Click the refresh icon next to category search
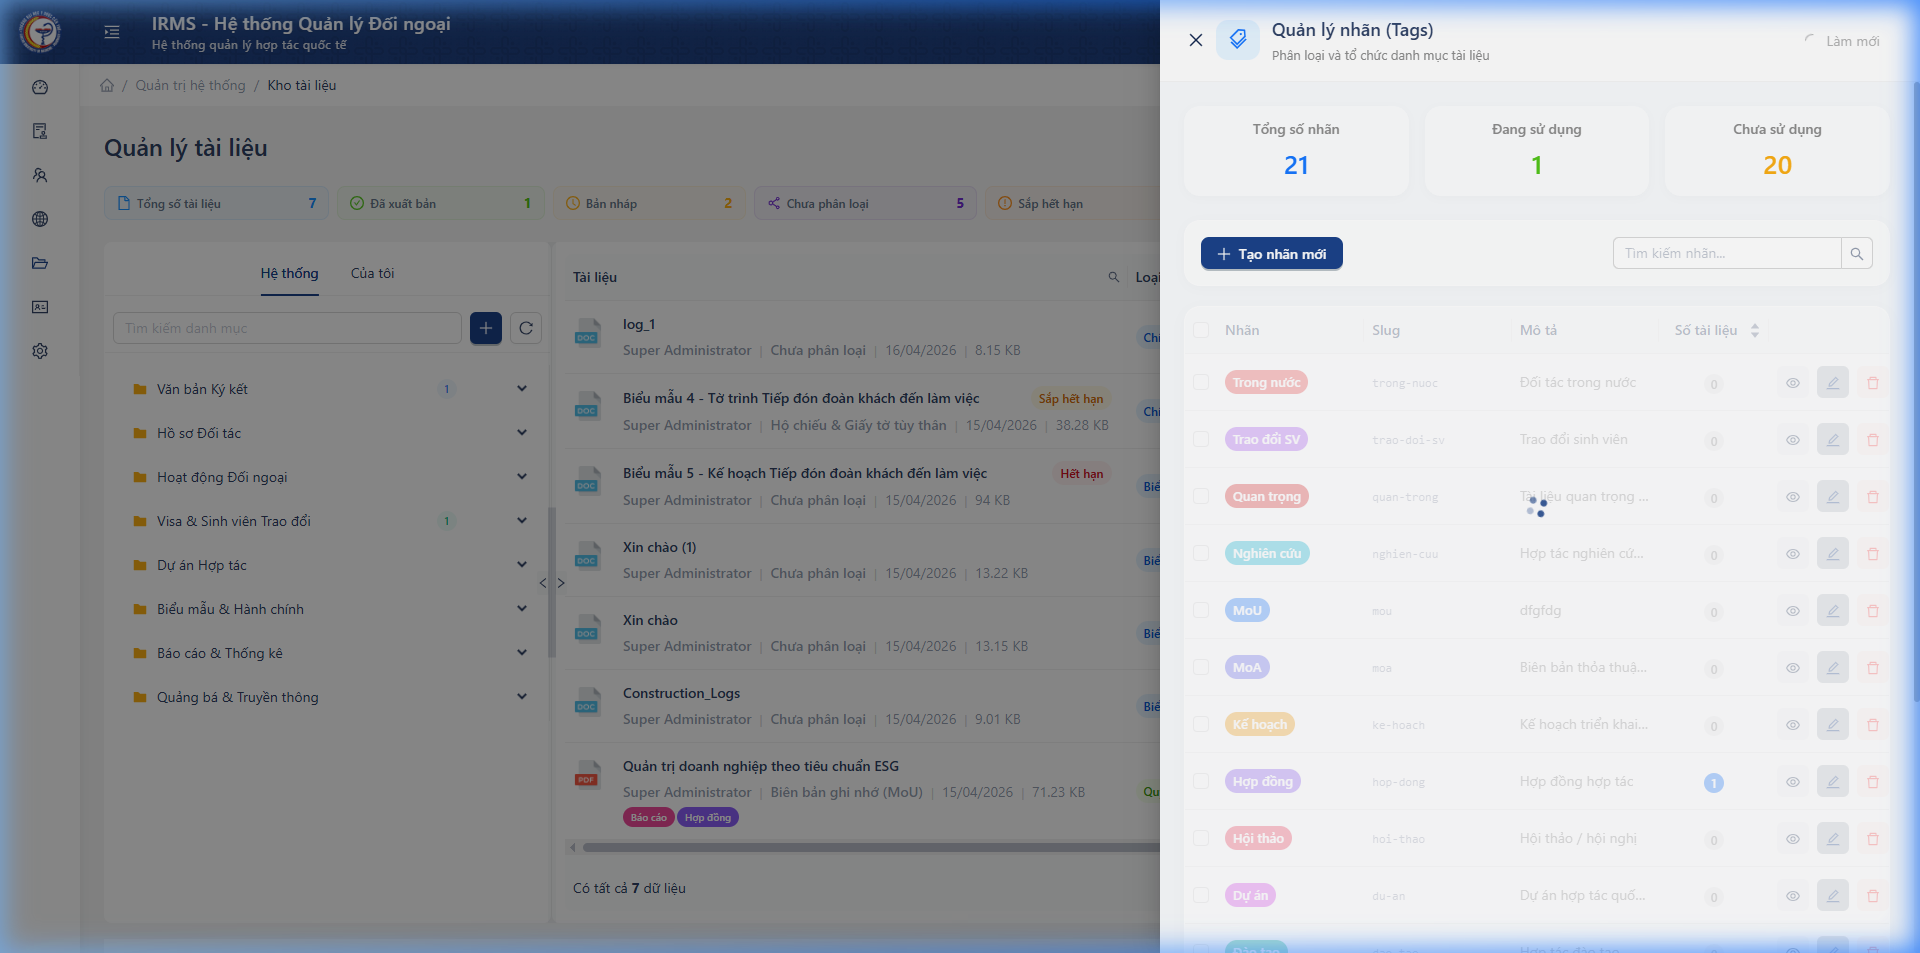Viewport: 1920px width, 953px height. click(x=526, y=328)
